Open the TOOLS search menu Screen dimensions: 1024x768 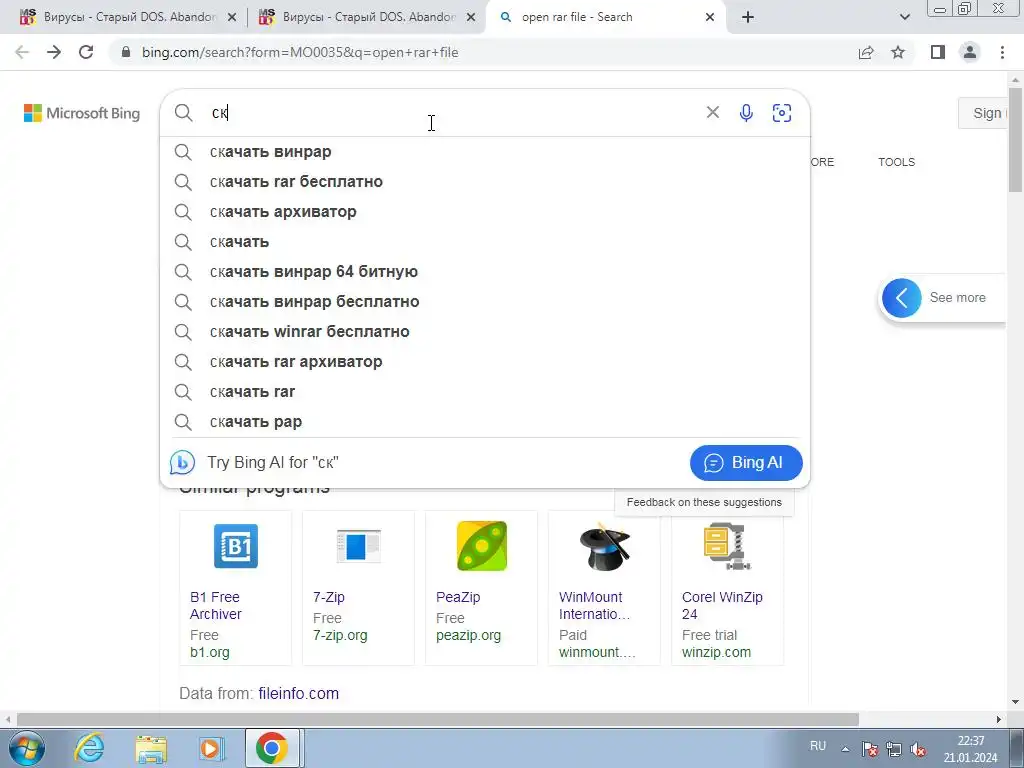(x=896, y=162)
